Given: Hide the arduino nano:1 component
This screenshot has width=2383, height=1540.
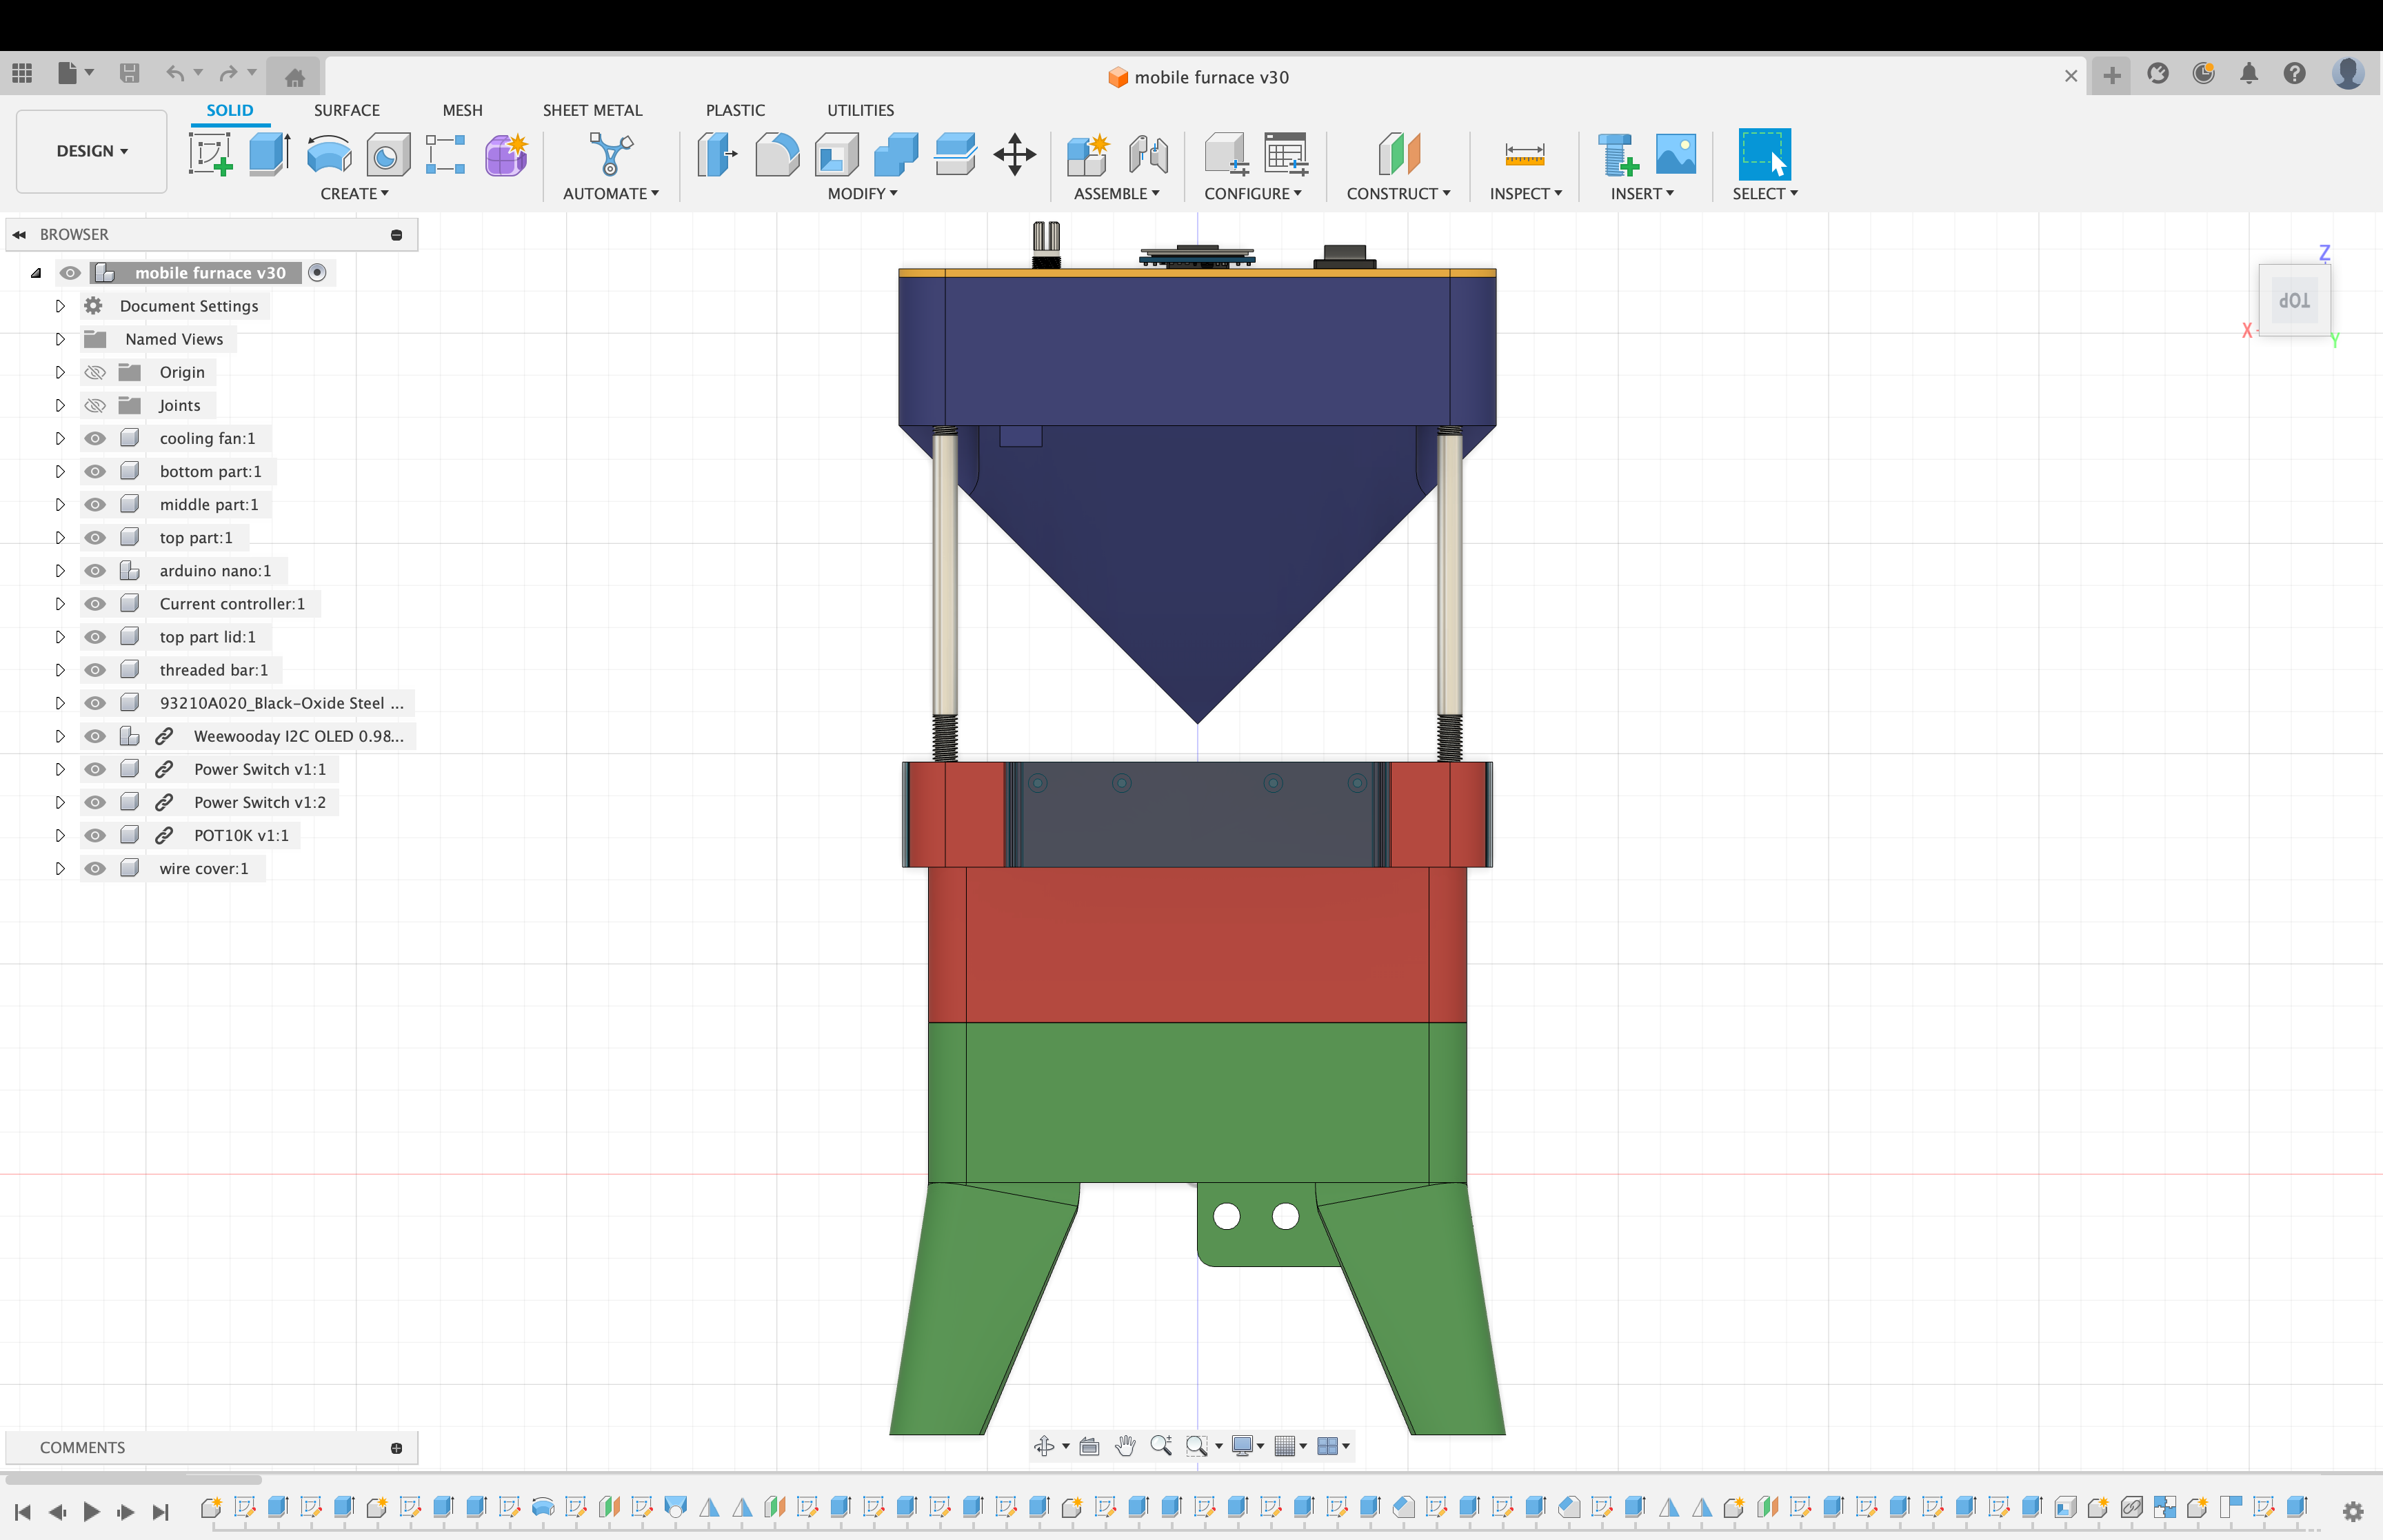Looking at the screenshot, I should pyautogui.click(x=95, y=570).
